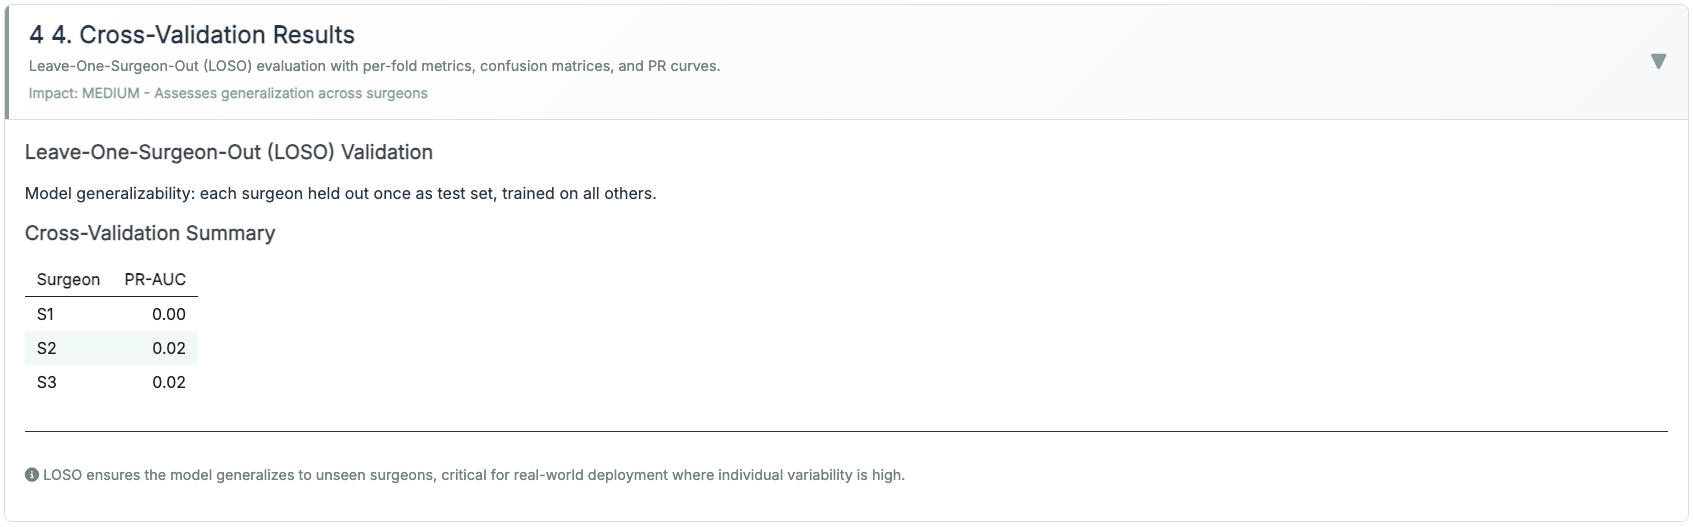
Task: Select the S1 surgeon row
Action: 46,314
